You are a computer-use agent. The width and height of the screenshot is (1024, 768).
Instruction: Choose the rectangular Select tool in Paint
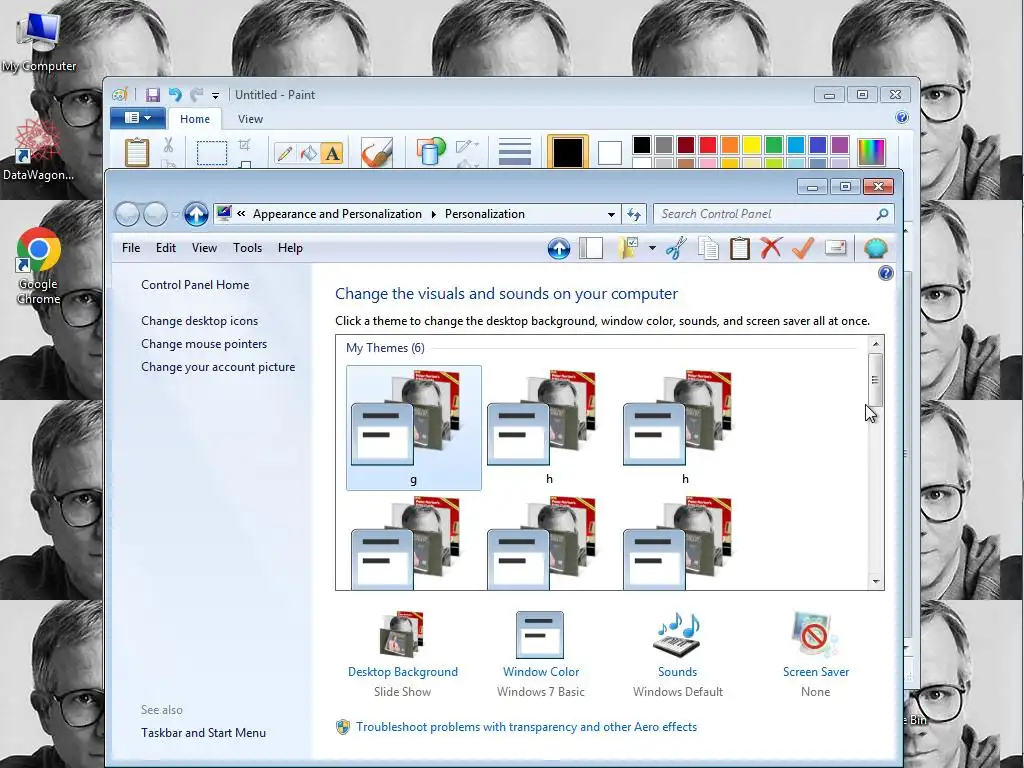tap(212, 153)
